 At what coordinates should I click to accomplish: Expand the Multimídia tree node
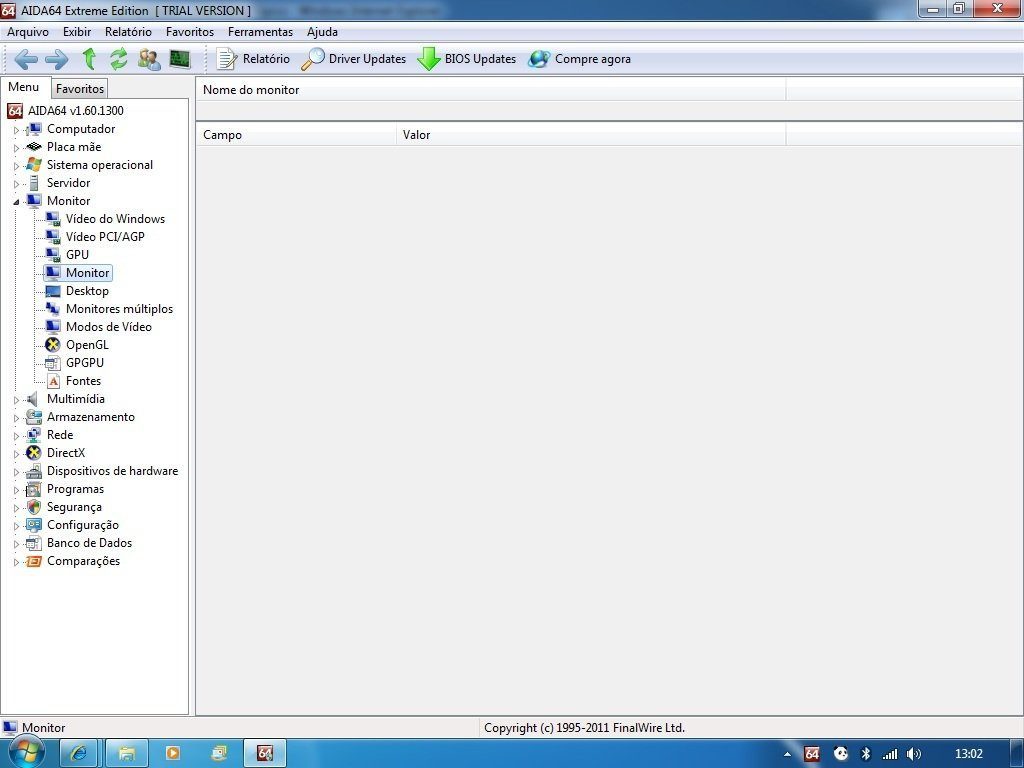(x=16, y=400)
